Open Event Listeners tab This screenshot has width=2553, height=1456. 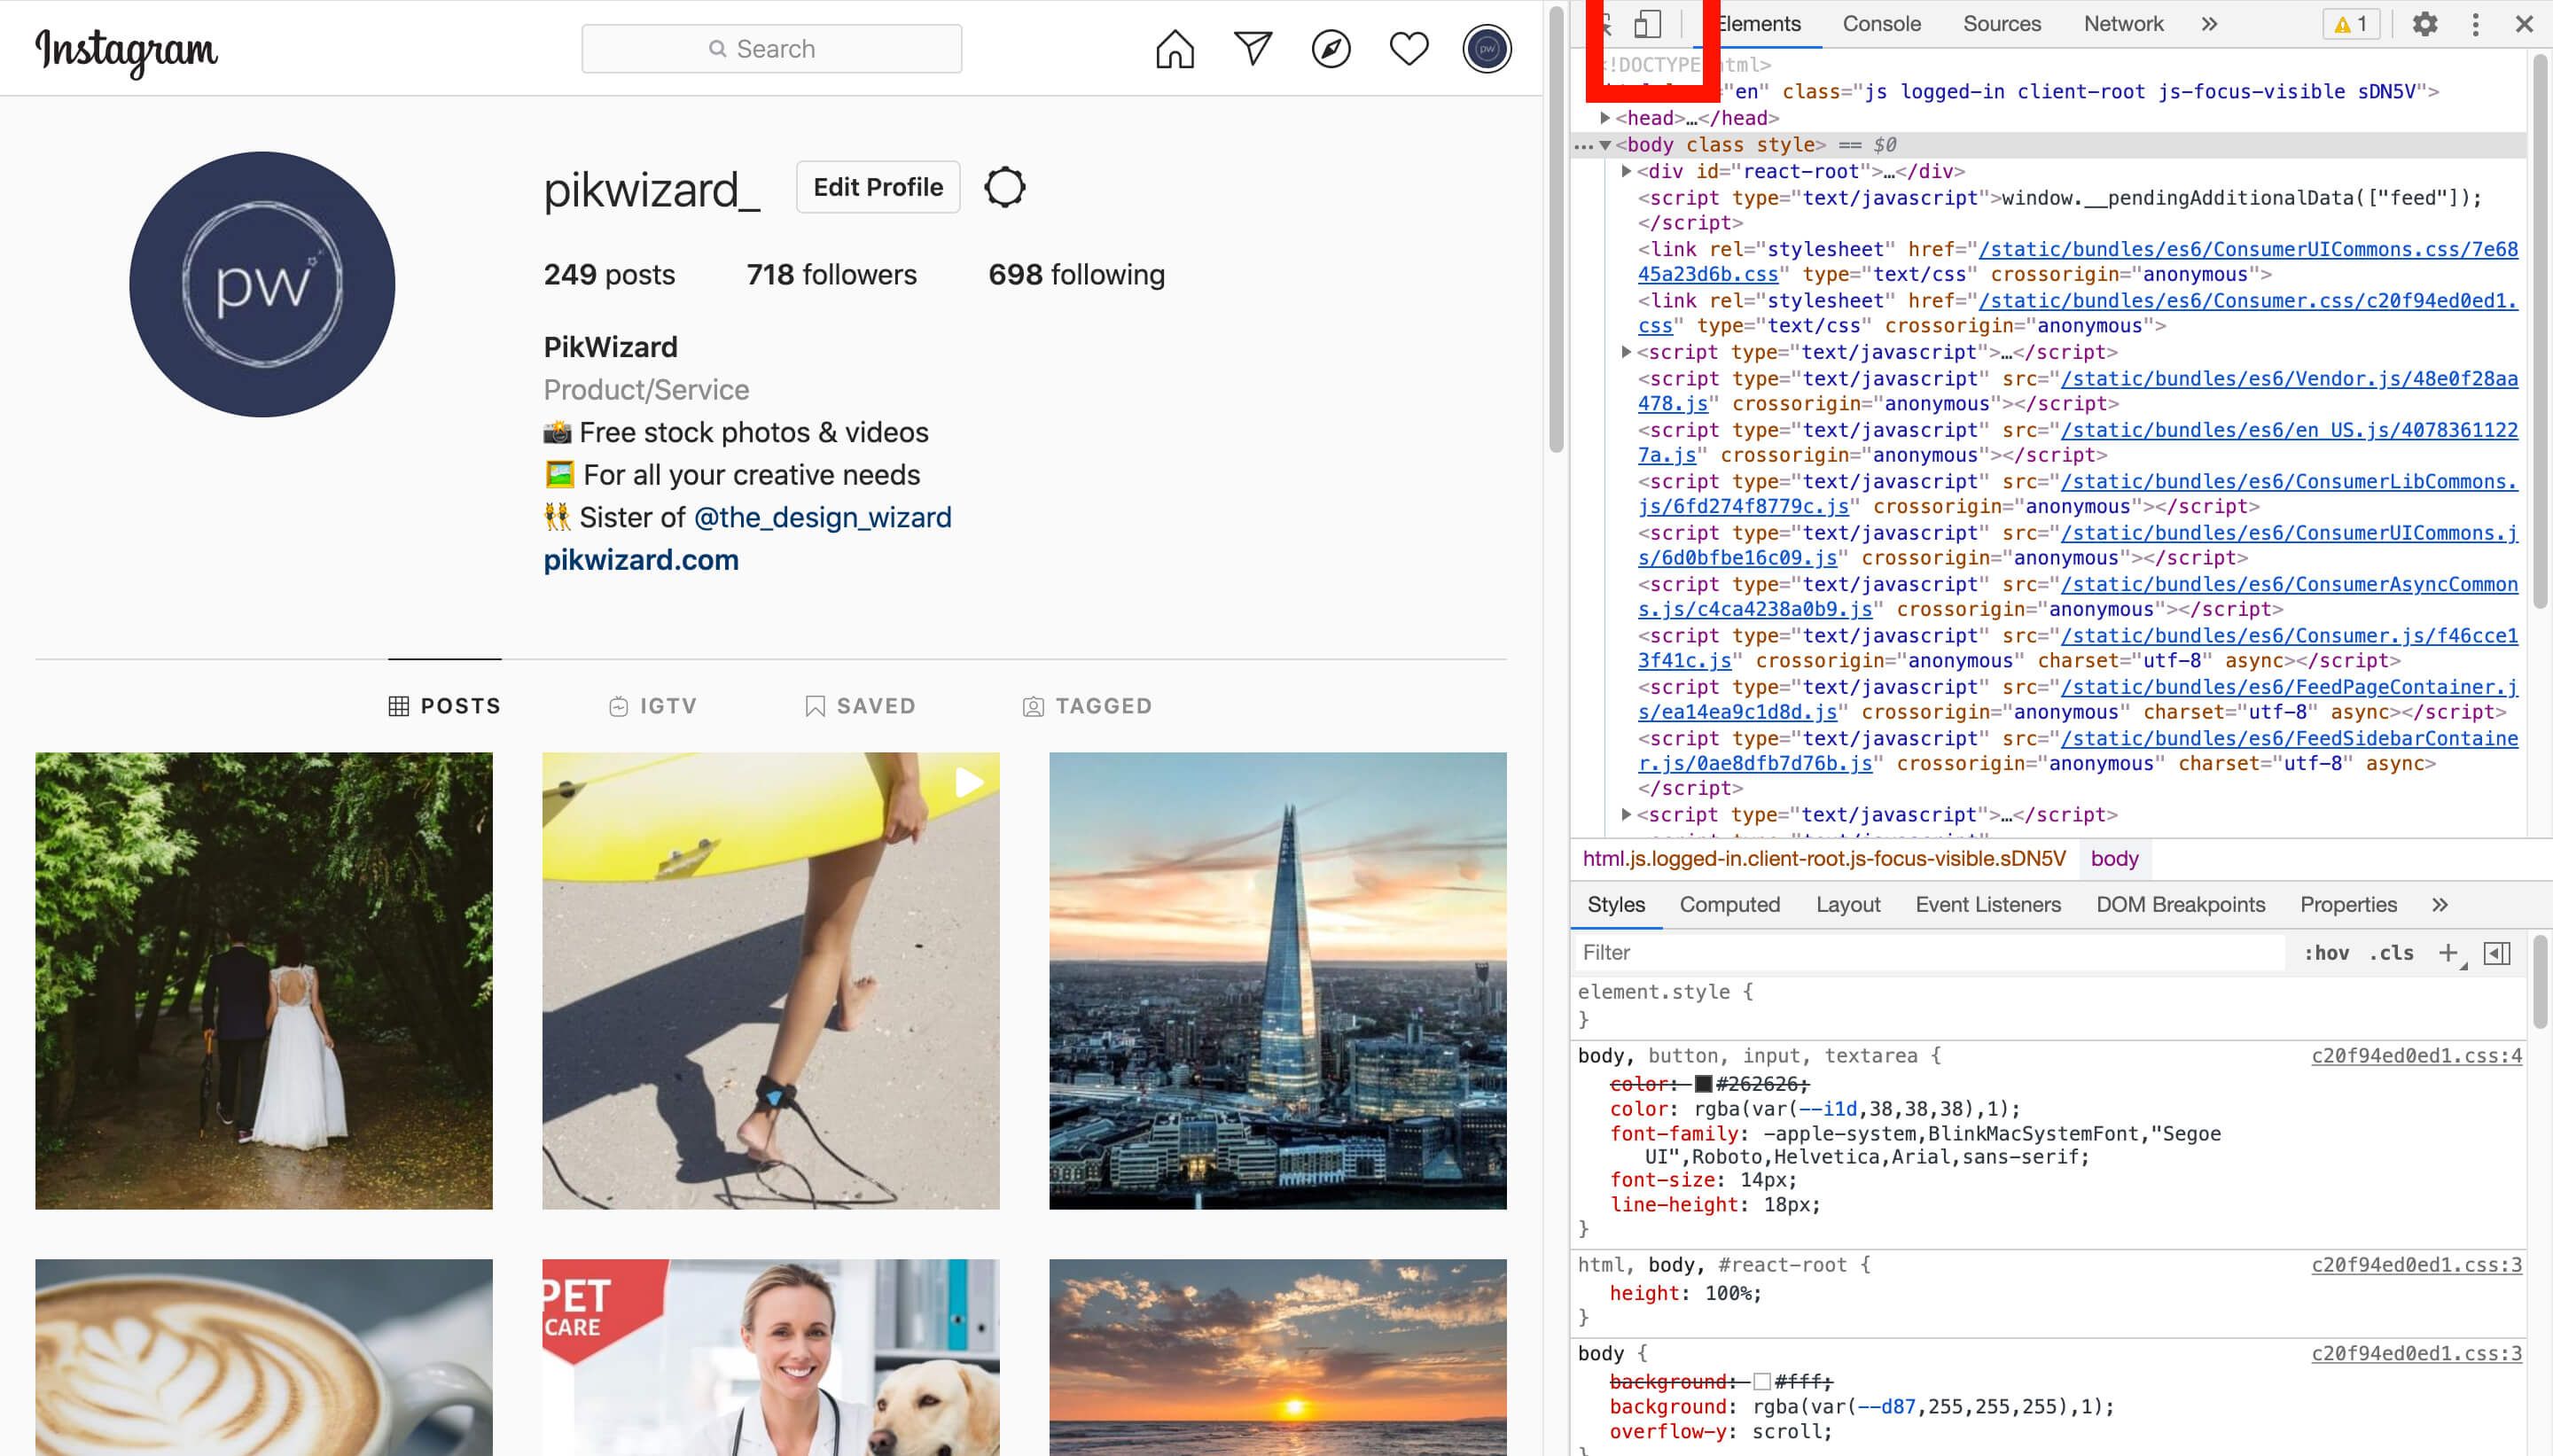coord(1987,905)
